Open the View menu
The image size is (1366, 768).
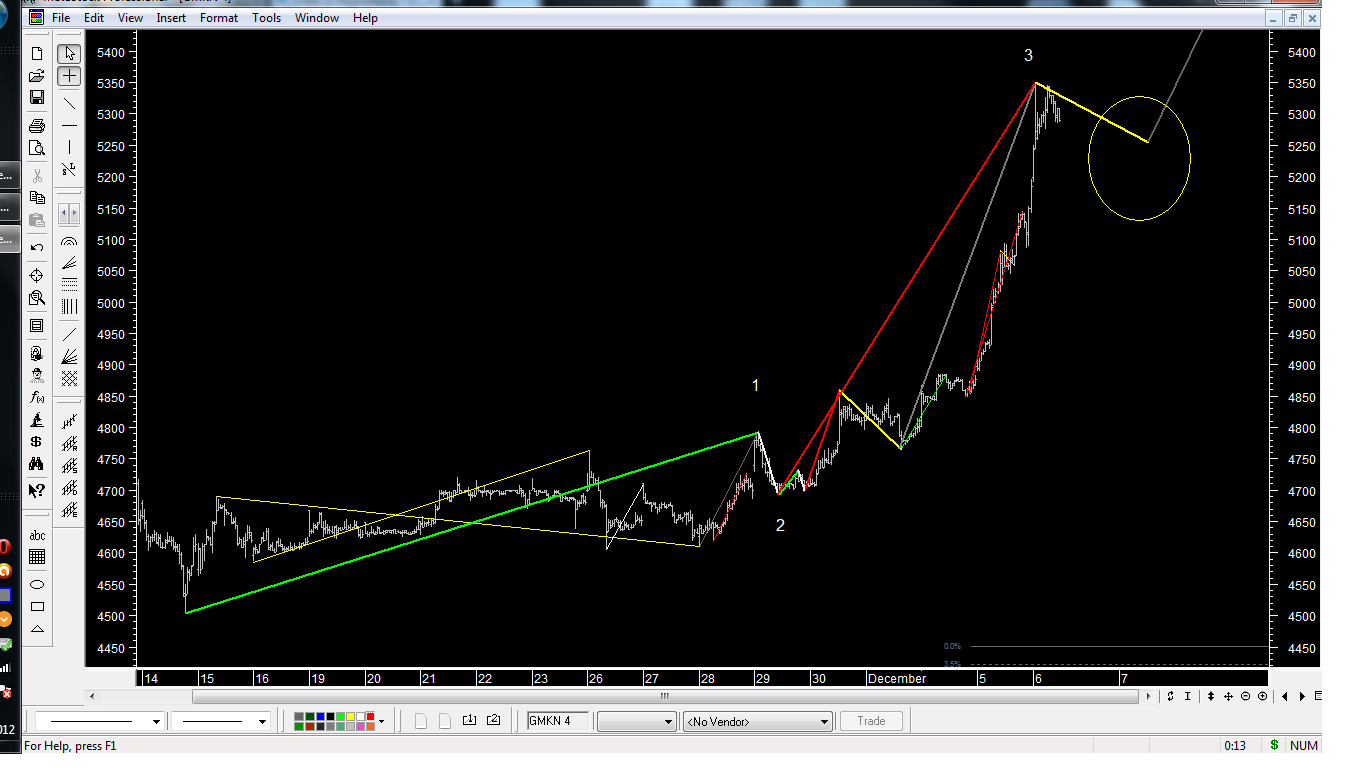point(130,18)
